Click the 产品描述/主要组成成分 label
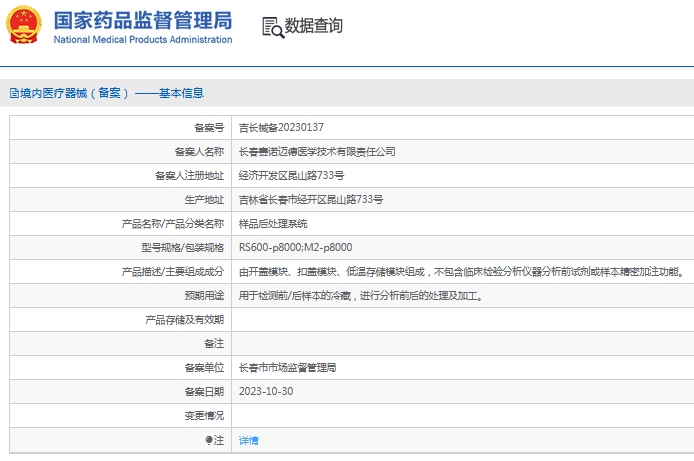Screen dimensions: 694x461 click(x=173, y=272)
